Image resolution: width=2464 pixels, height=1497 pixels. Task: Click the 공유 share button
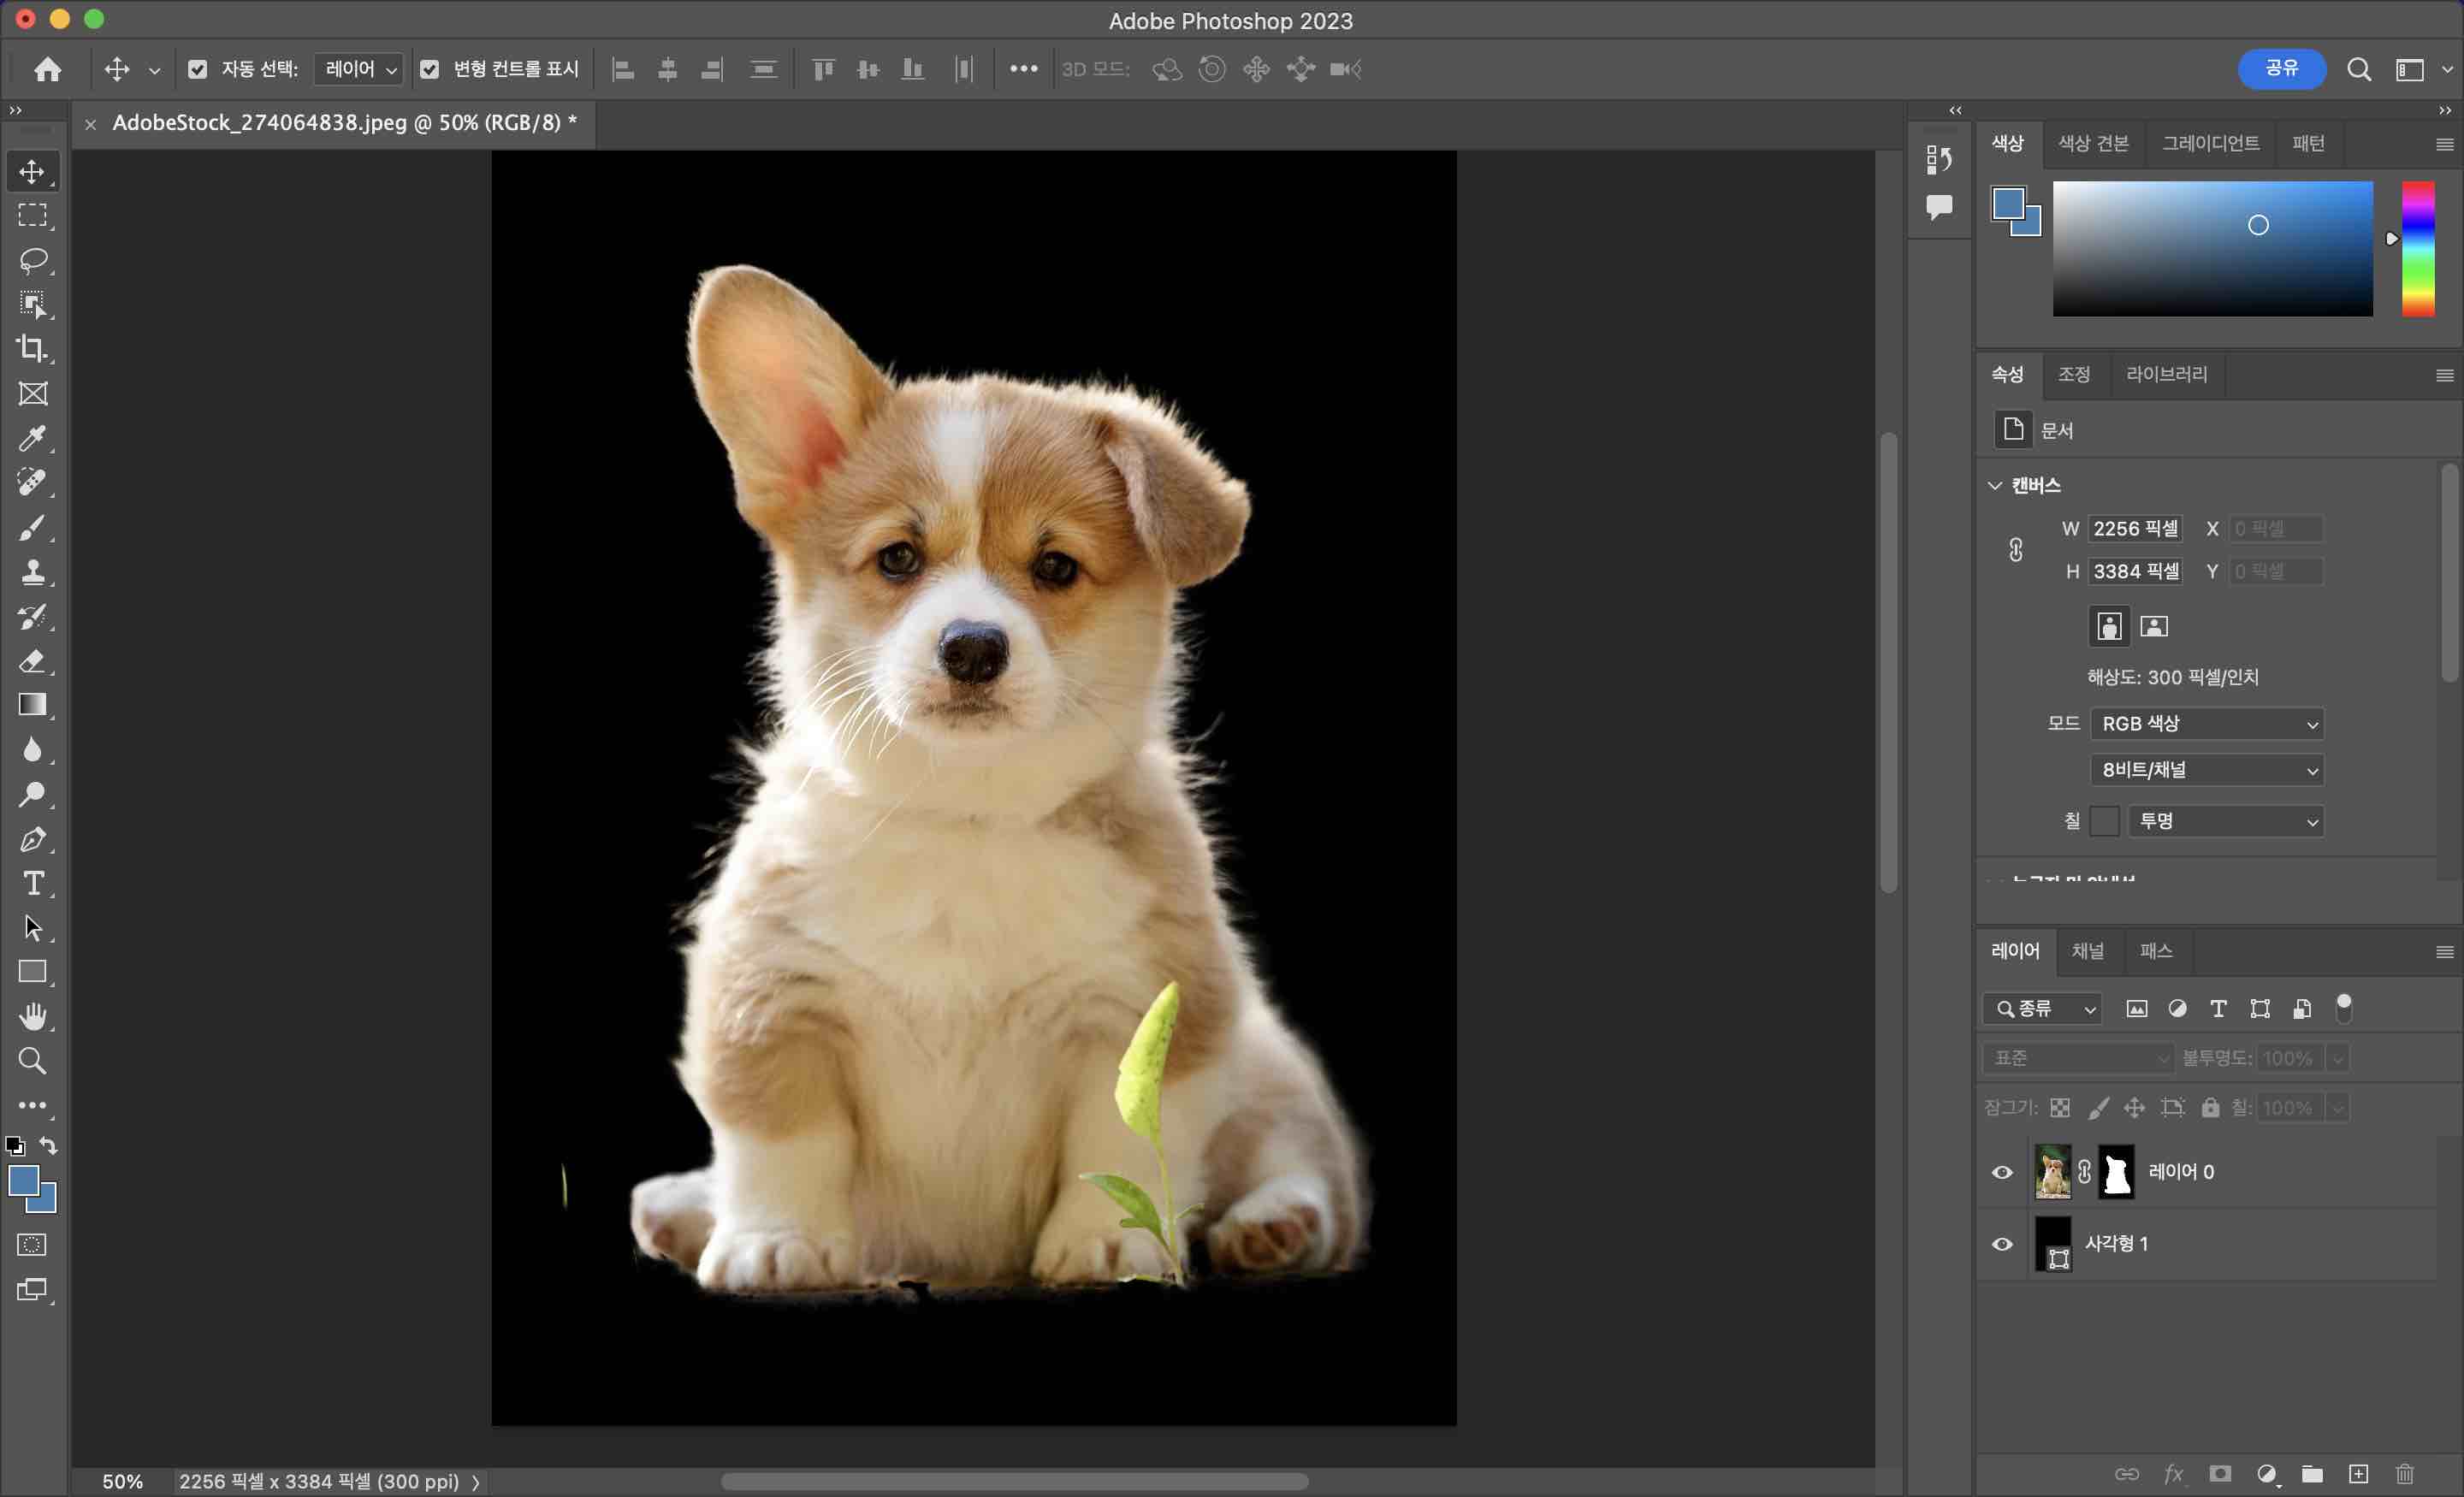2281,68
